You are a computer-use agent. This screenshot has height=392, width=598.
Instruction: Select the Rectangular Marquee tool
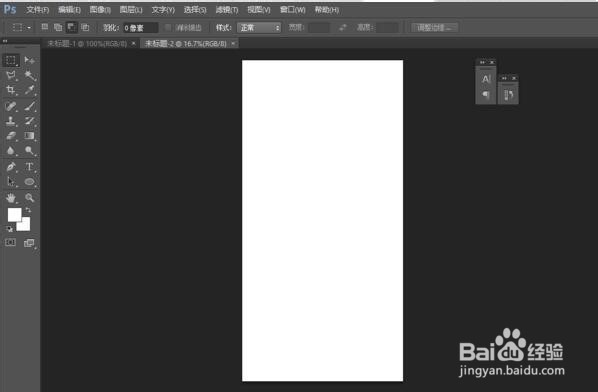(11, 60)
